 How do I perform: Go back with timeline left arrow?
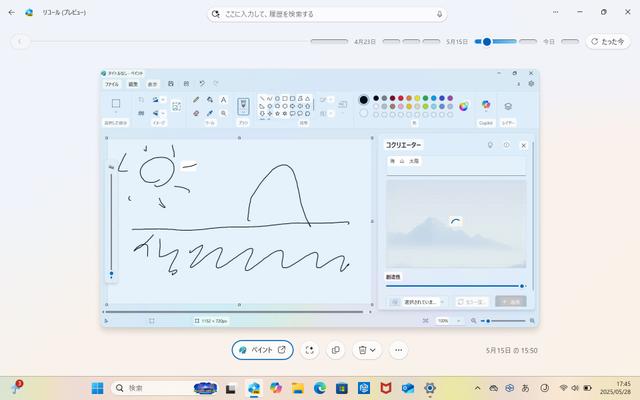pyautogui.click(x=20, y=42)
